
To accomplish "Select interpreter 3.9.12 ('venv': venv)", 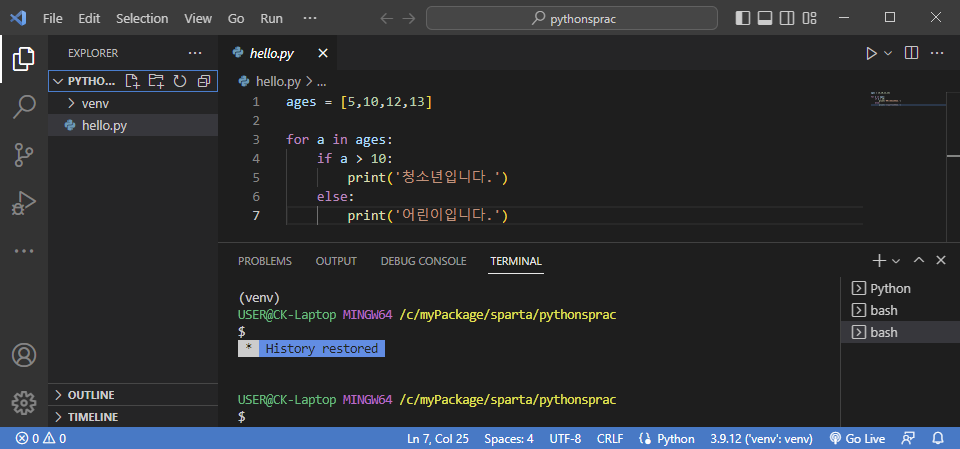I will point(761,439).
